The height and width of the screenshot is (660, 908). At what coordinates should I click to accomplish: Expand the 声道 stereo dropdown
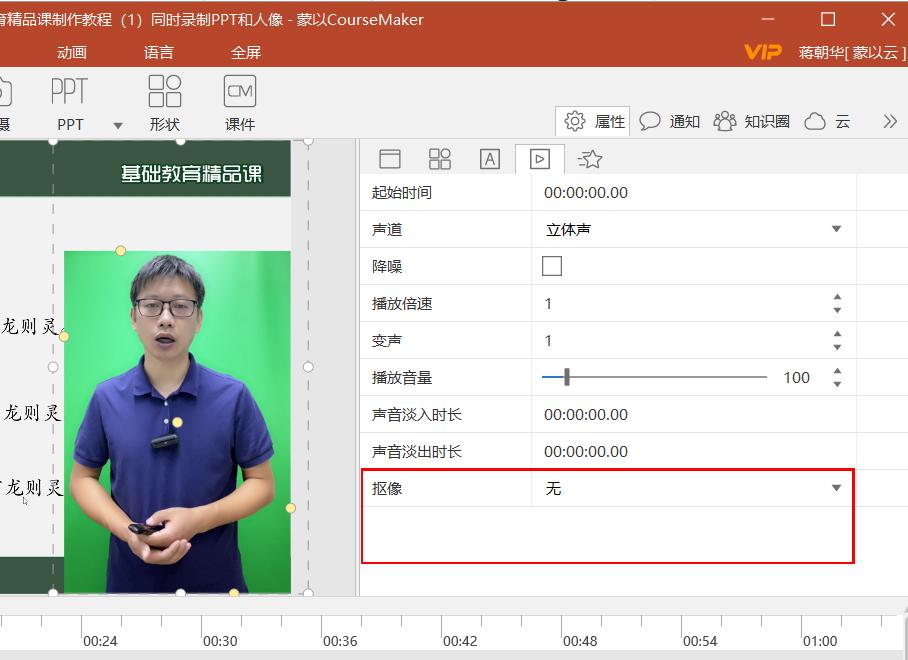click(x=836, y=230)
